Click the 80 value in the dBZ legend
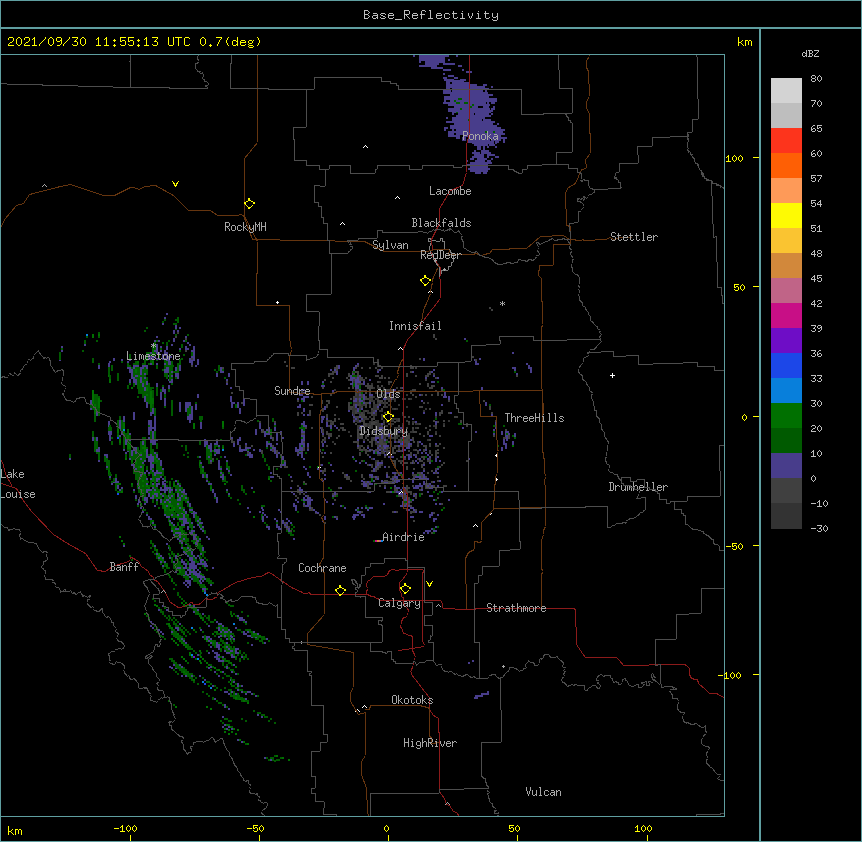Viewport: 862px width, 842px height. 816,79
